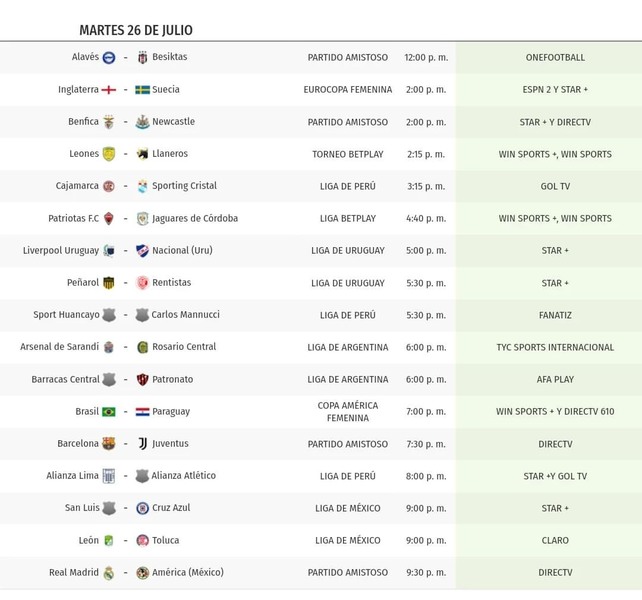Viewport: 642px width, 600px height.
Task: Click the MARTES 26 DE JULIO heading
Action: 136,30
